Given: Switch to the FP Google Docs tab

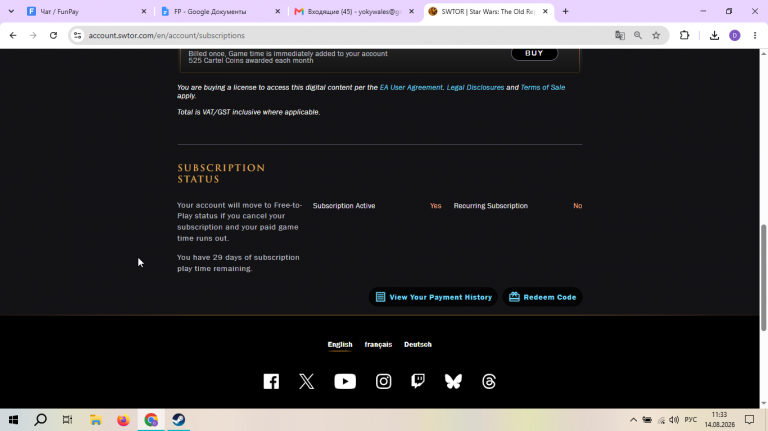Looking at the screenshot, I should coord(221,11).
